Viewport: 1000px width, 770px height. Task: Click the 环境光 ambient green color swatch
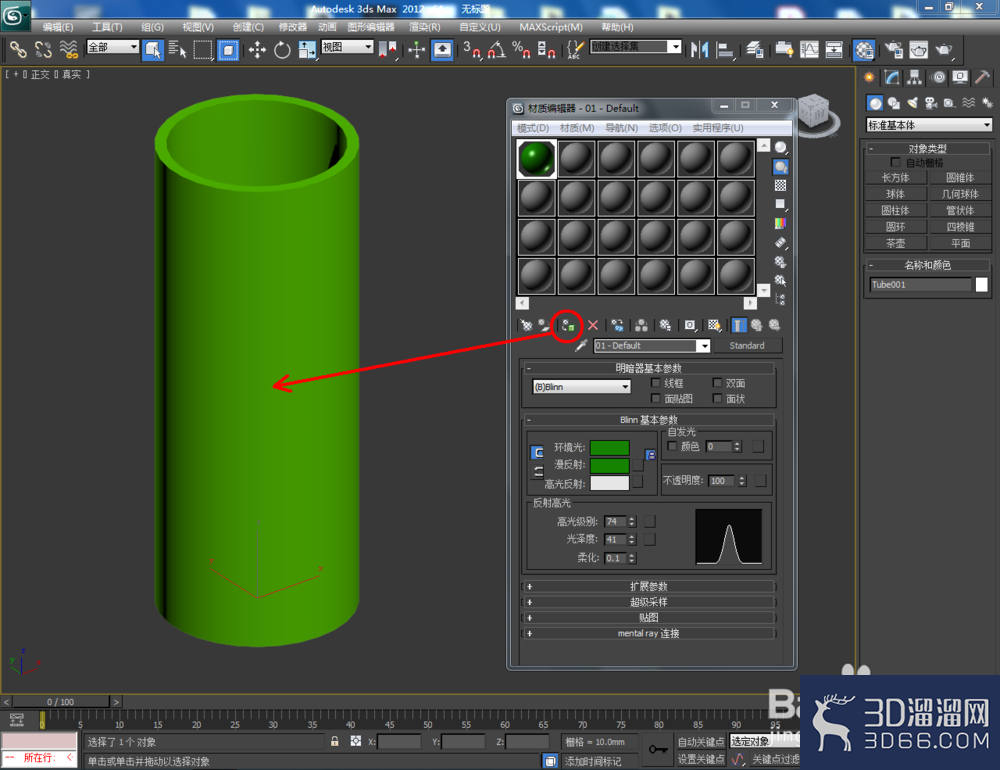tap(610, 448)
